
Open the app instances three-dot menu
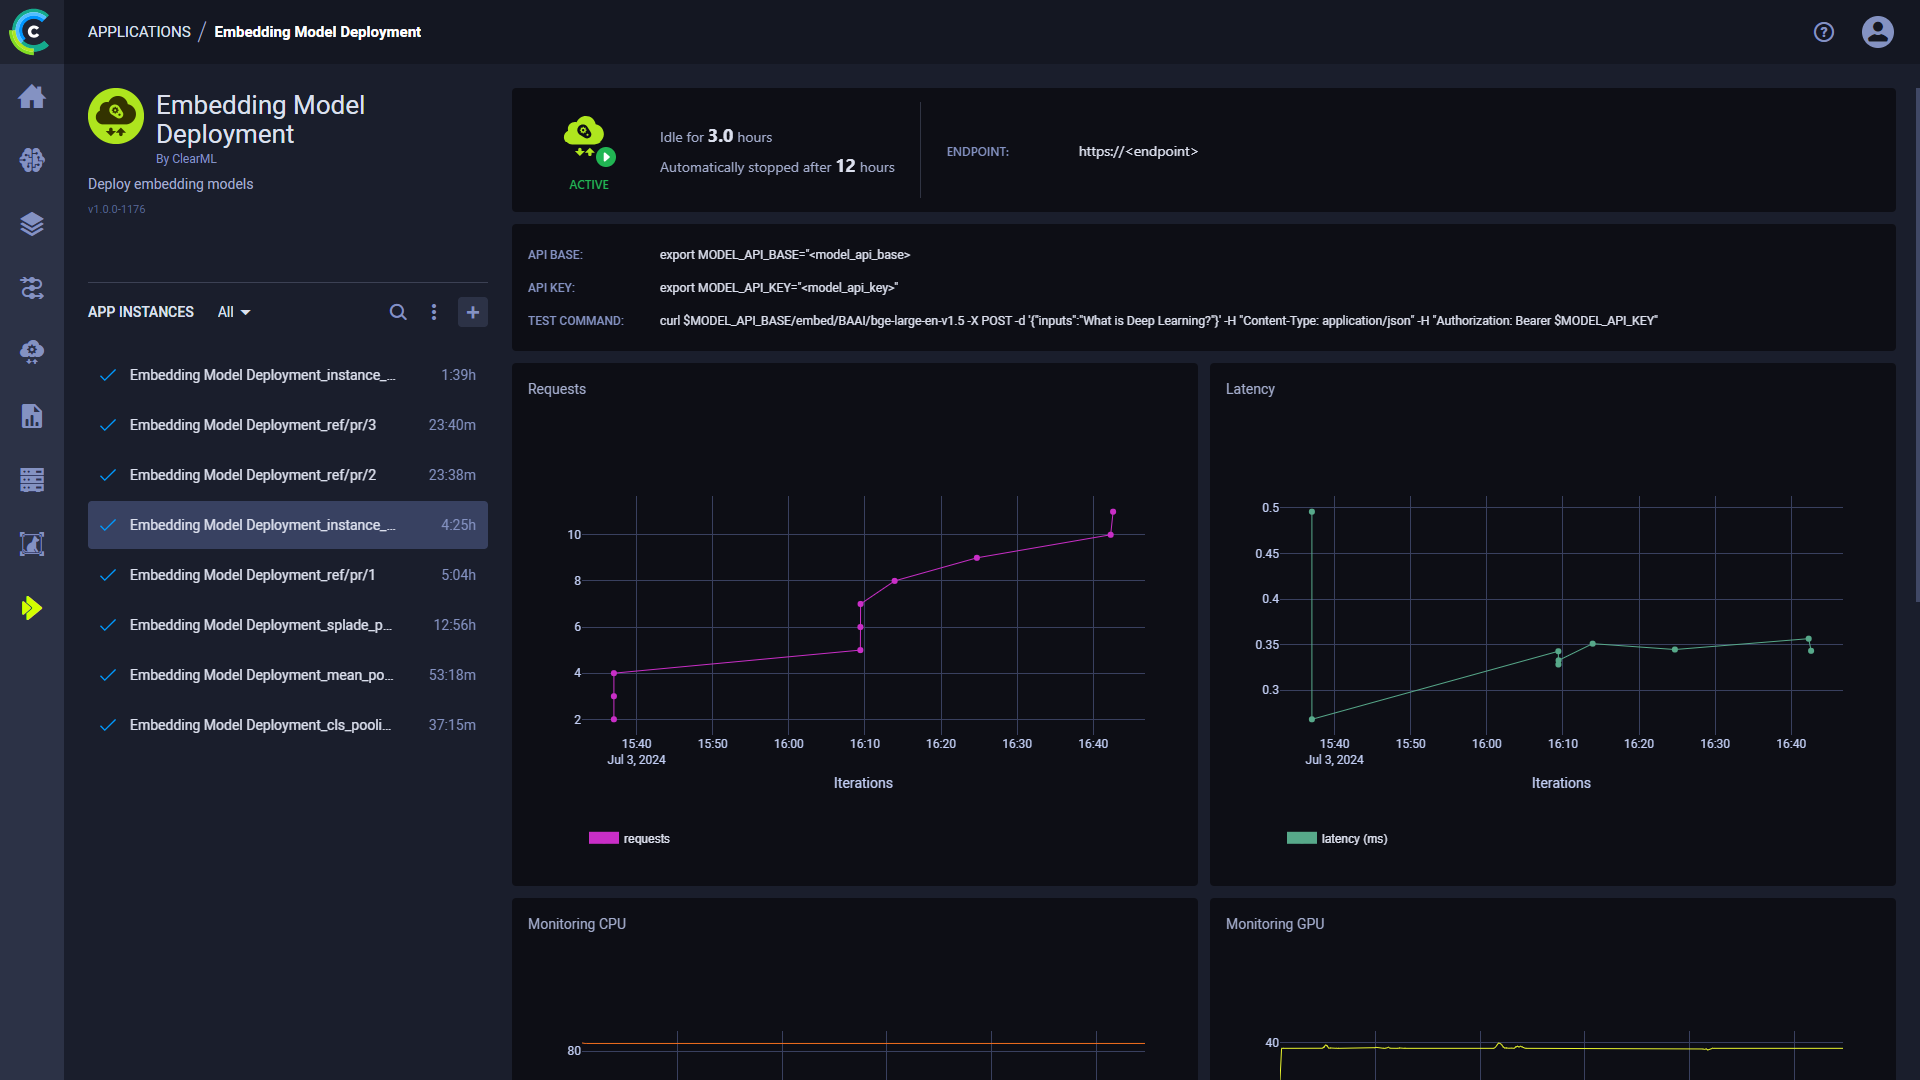[434, 312]
